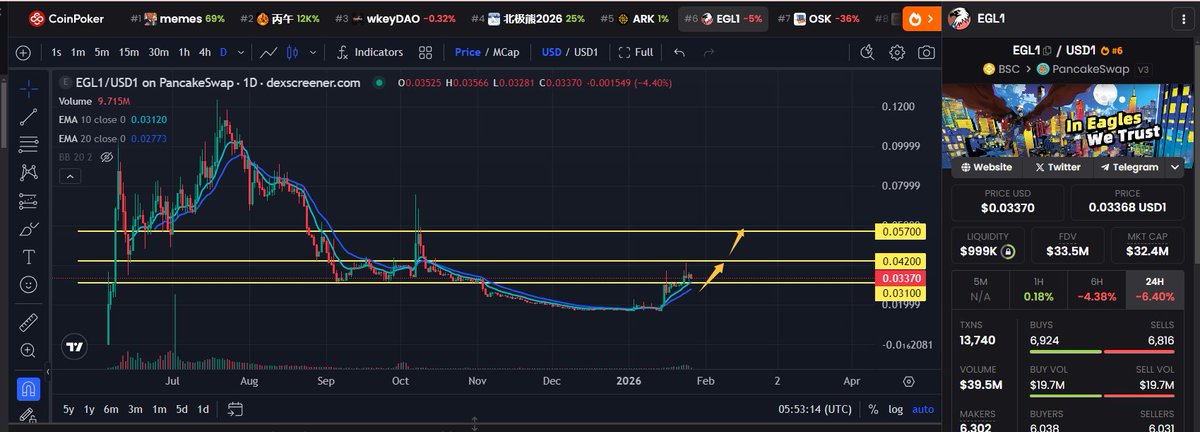Click the compare or add symbol plus icon

pos(23,52)
